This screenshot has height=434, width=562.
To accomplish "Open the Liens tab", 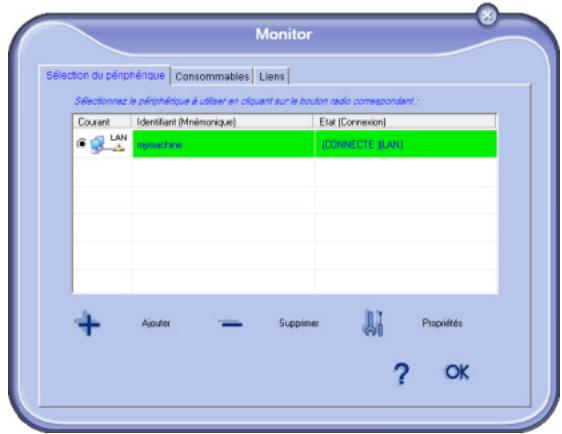I will [x=272, y=76].
